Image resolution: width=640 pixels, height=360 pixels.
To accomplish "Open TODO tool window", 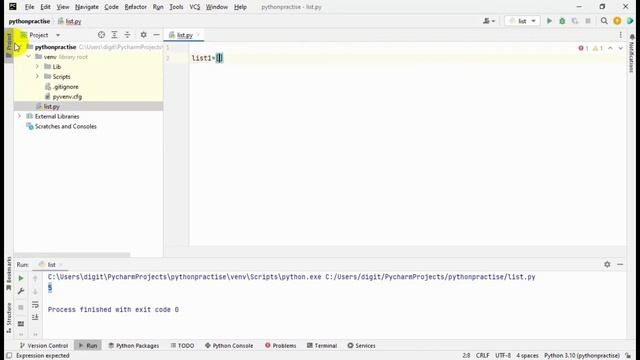I will click(x=182, y=345).
